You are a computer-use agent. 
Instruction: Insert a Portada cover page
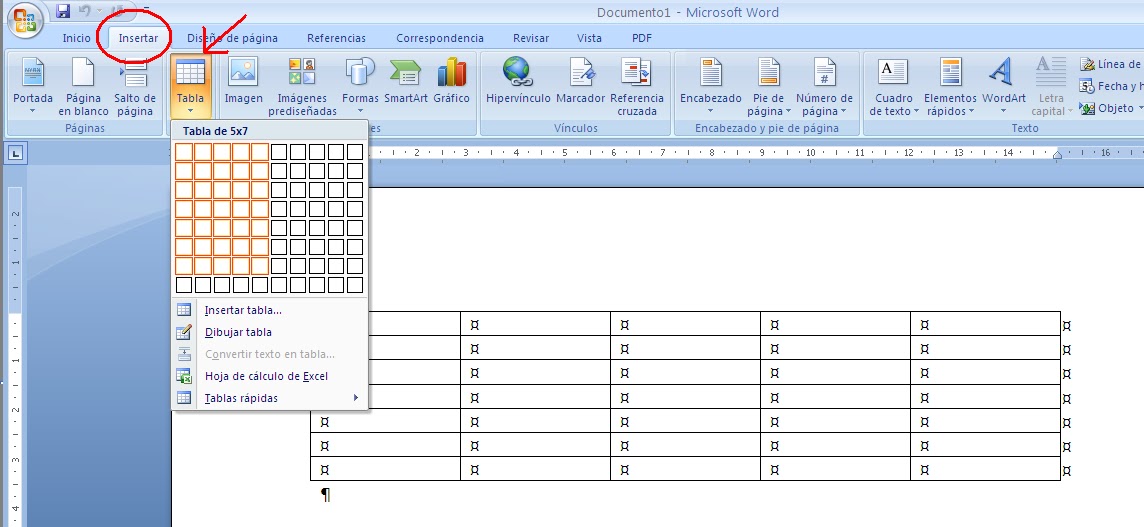[x=33, y=86]
